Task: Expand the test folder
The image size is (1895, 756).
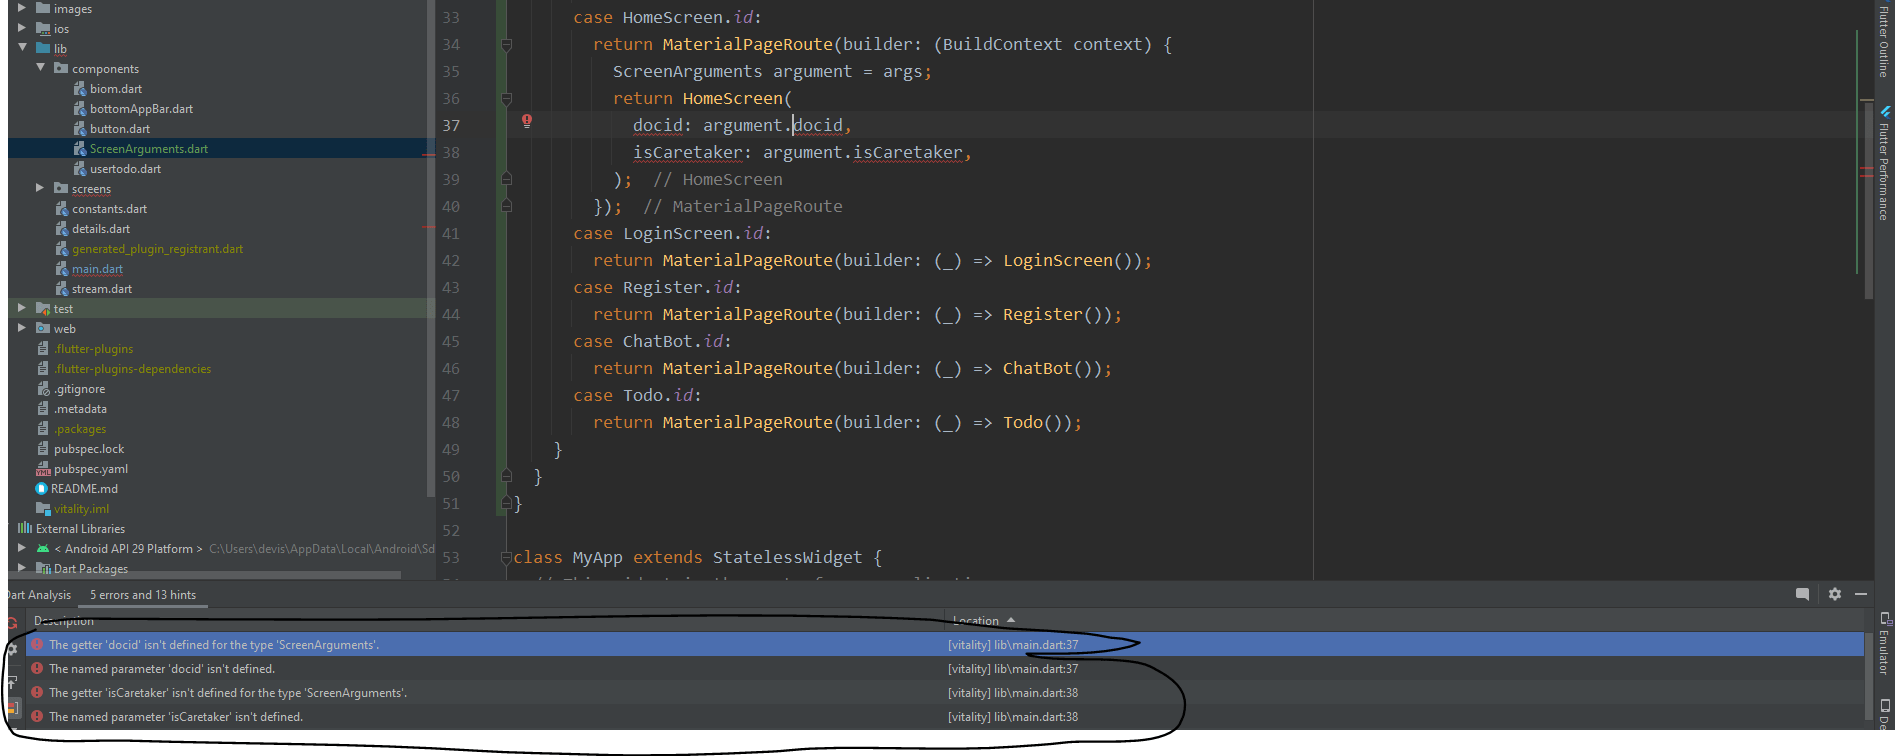Action: tap(22, 308)
